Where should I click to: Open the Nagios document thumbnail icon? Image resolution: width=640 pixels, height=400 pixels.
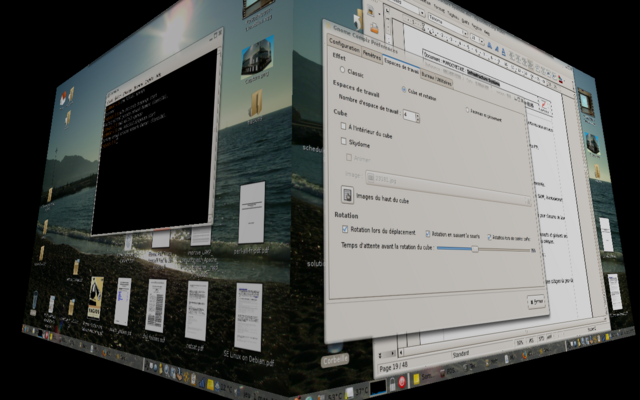click(96, 298)
